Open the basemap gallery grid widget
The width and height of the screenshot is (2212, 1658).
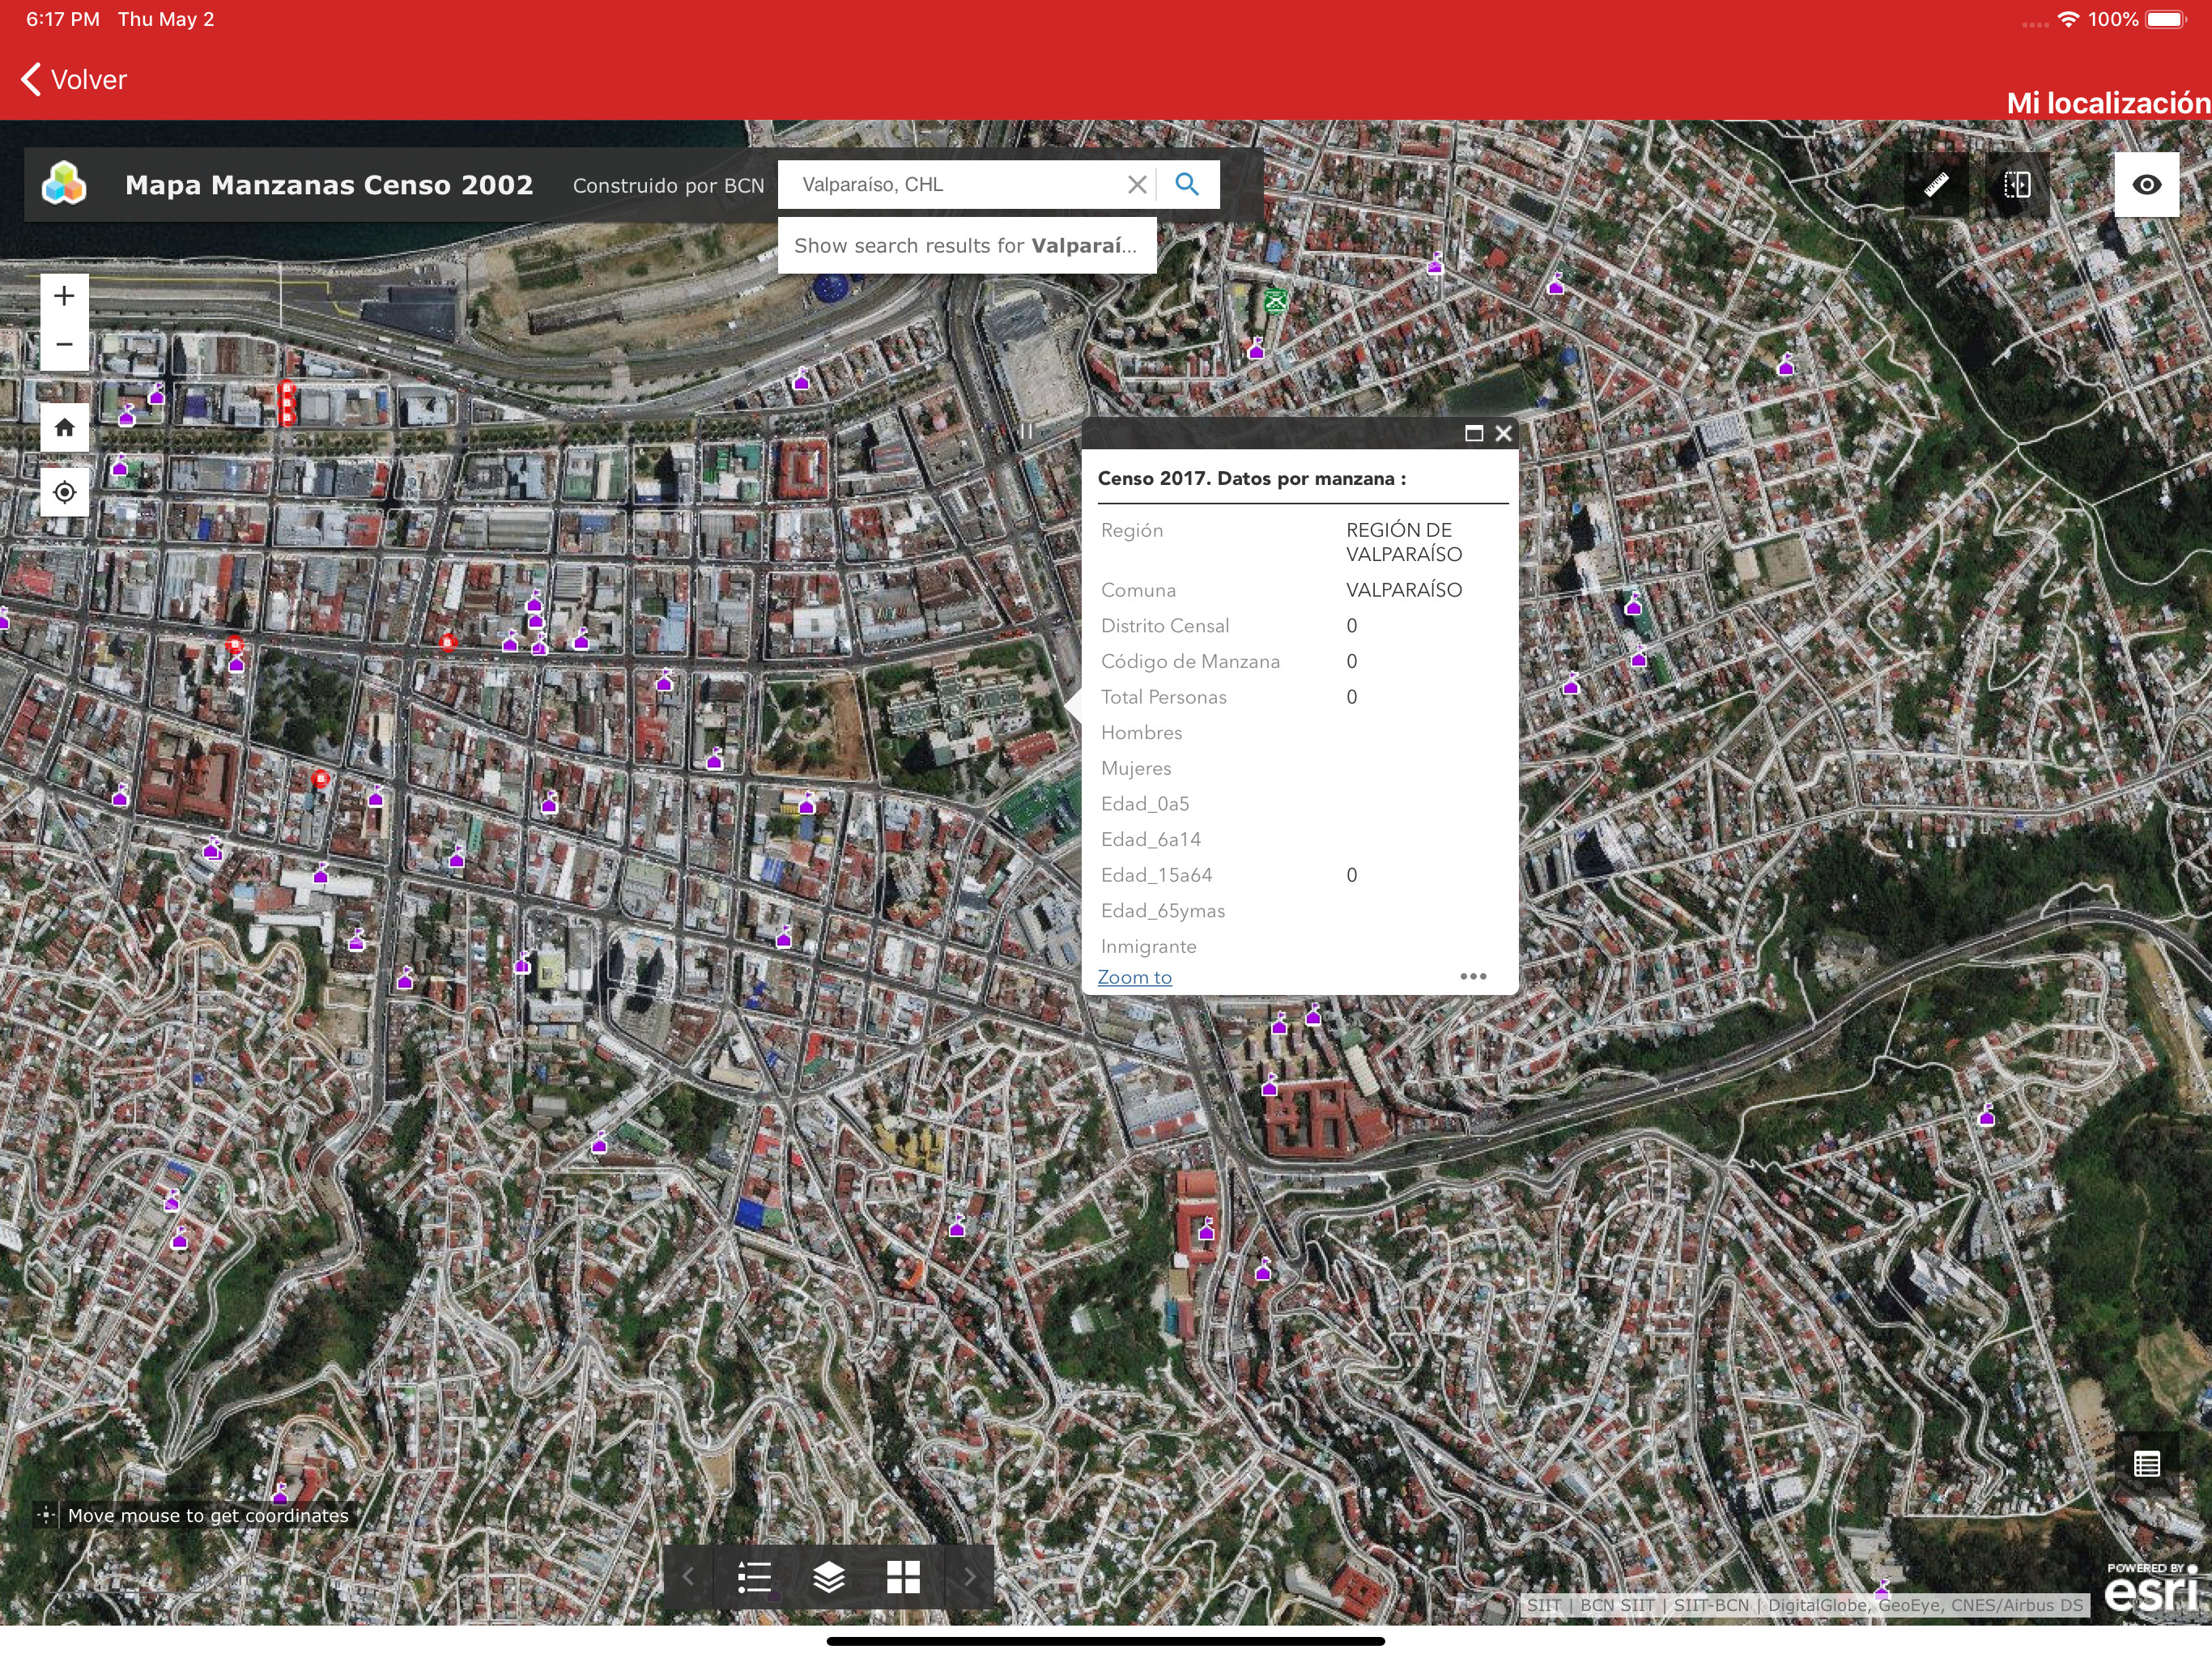point(903,1577)
